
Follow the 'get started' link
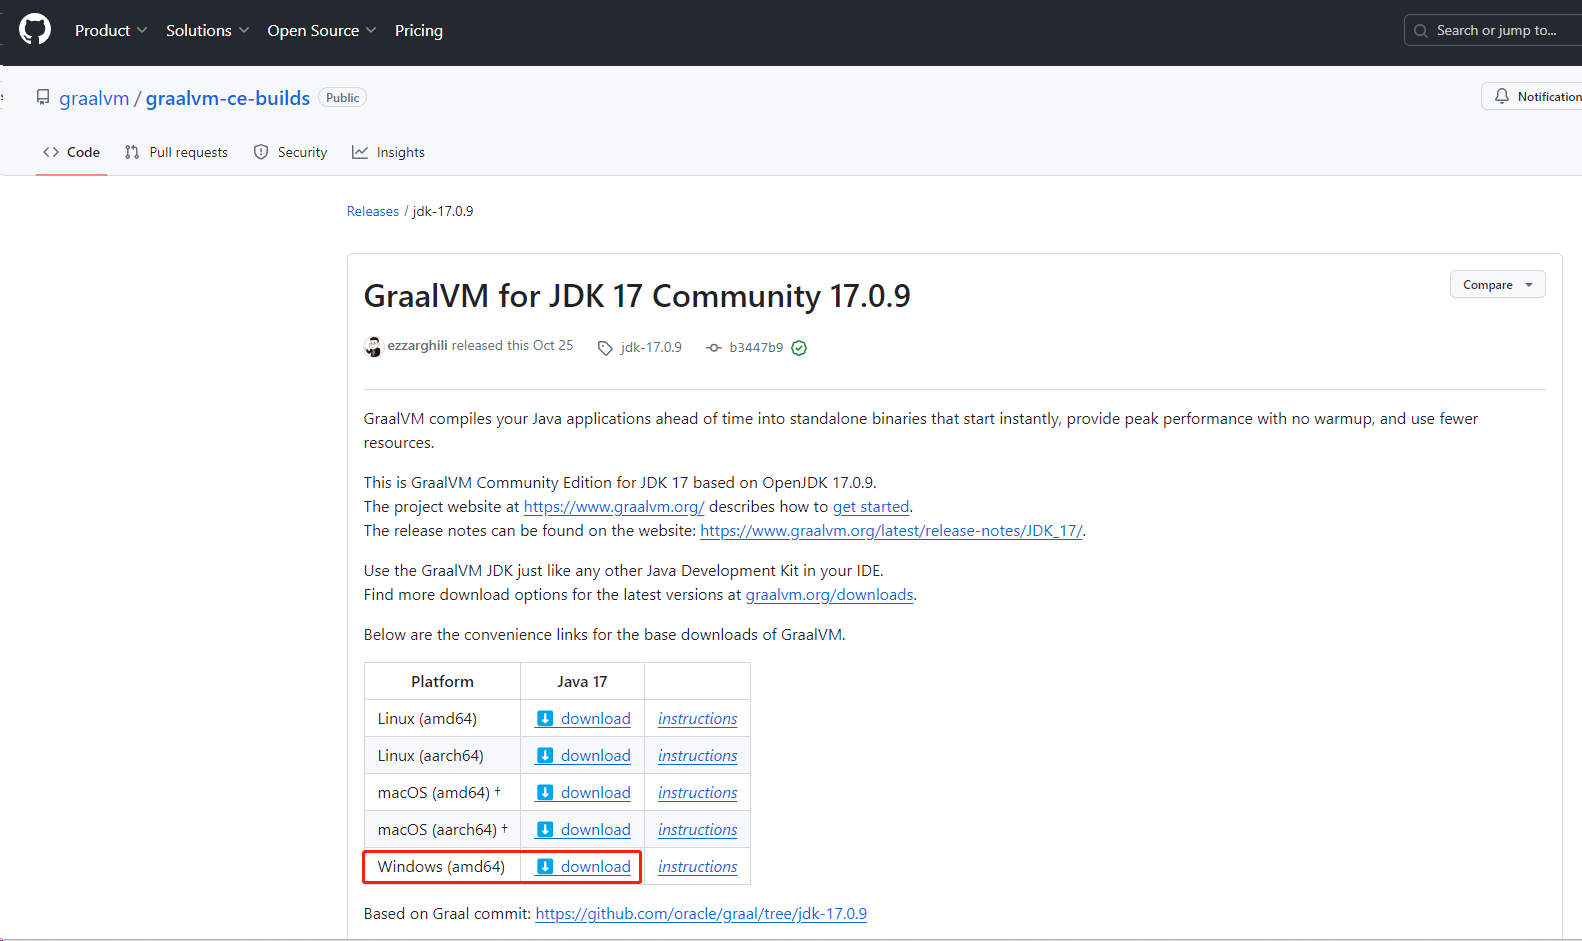[x=871, y=507]
